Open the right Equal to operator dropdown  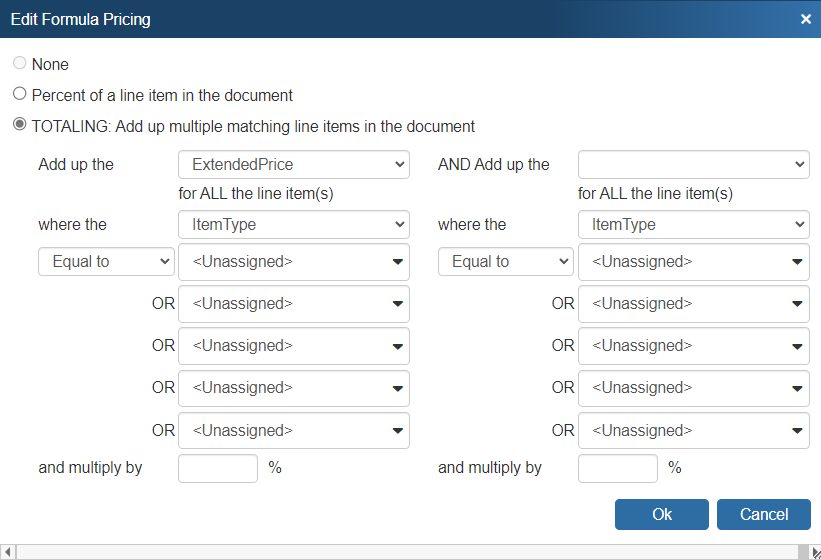tap(506, 262)
